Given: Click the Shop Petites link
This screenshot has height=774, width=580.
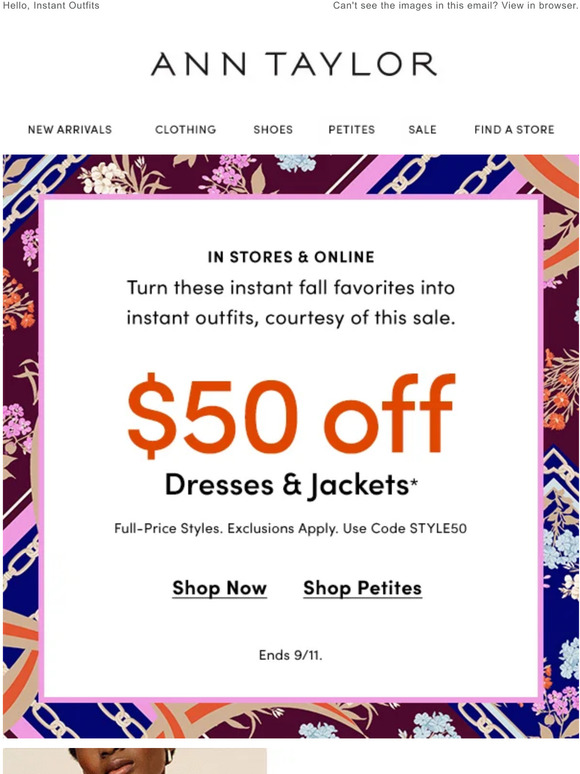Looking at the screenshot, I should (x=362, y=588).
